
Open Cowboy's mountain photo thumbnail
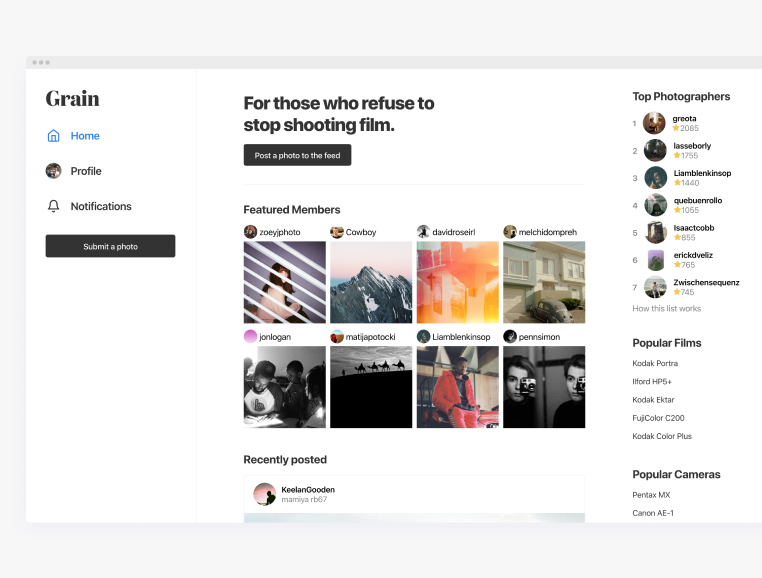[x=371, y=282]
